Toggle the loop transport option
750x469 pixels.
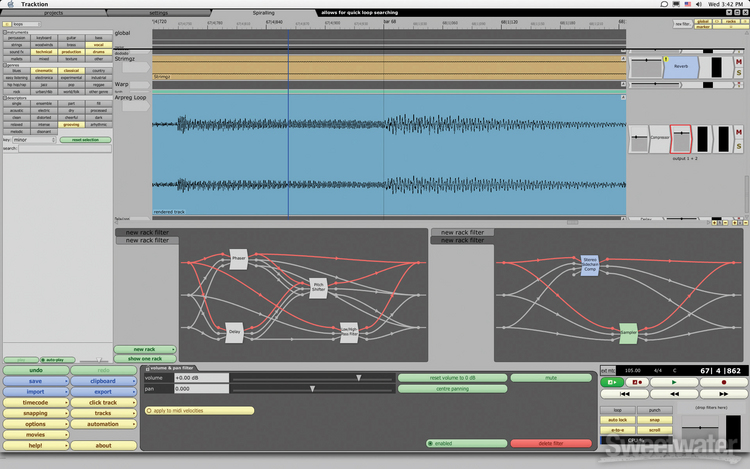point(618,410)
